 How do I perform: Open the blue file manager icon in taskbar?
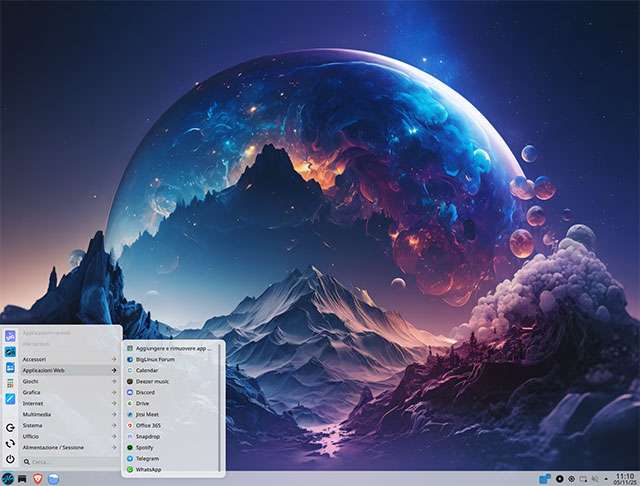coord(53,479)
